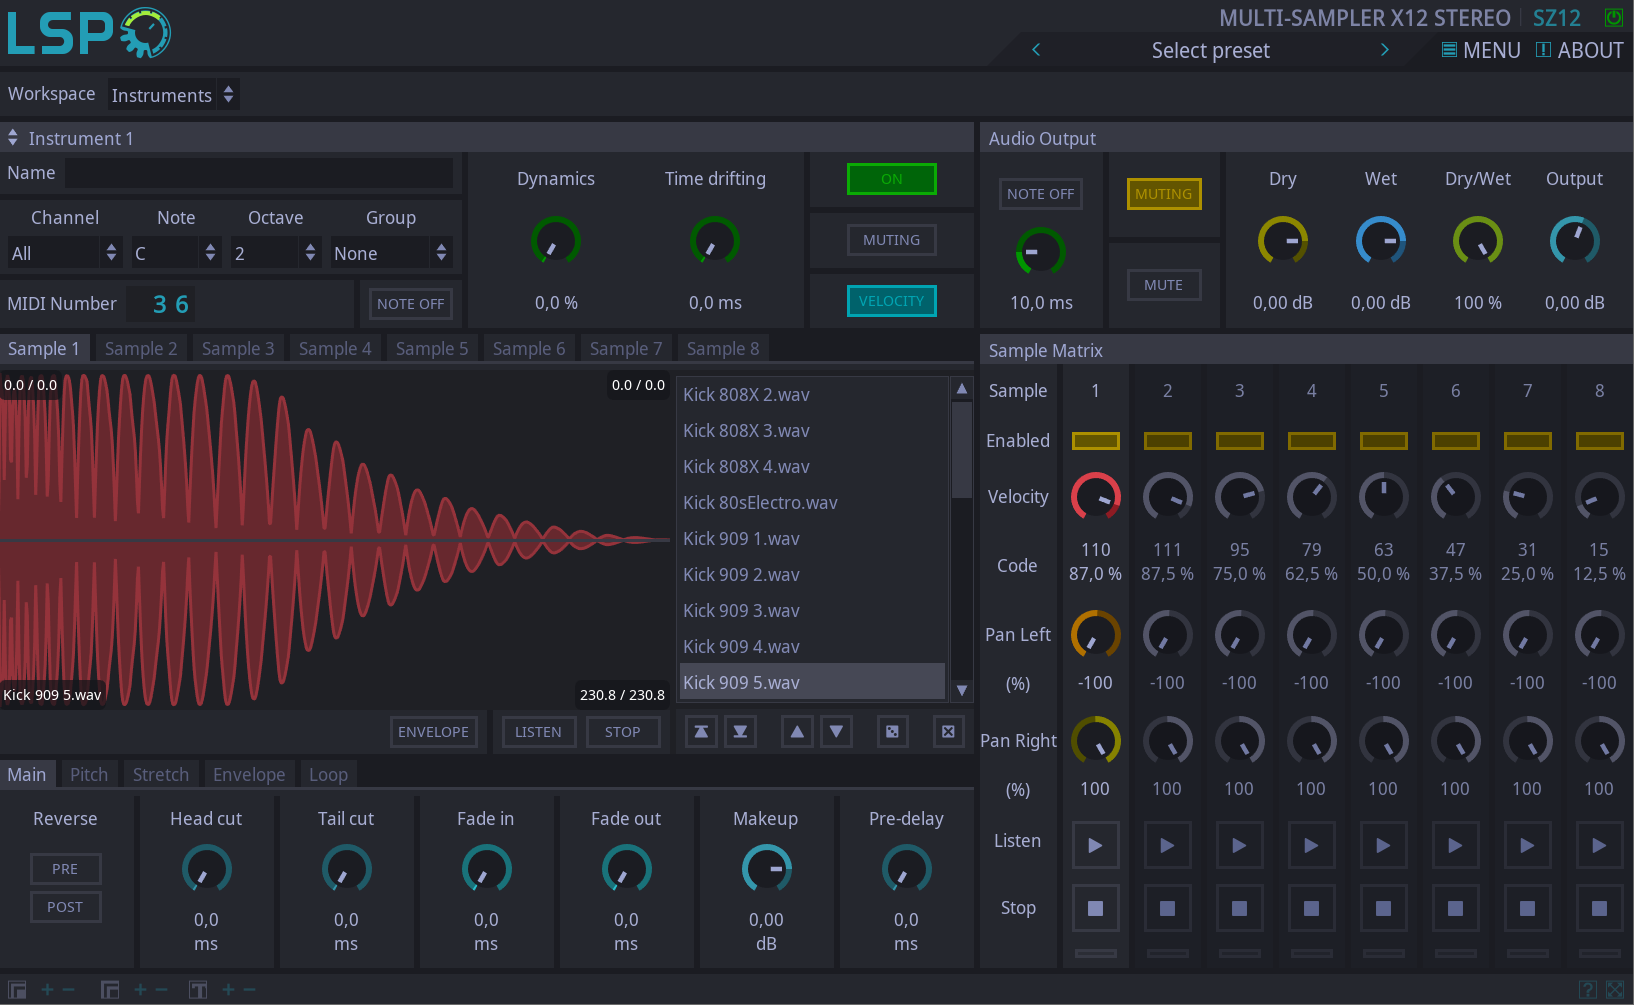The image size is (1634, 1005).
Task: Select previous file with up-triangle icon
Action: (x=797, y=732)
